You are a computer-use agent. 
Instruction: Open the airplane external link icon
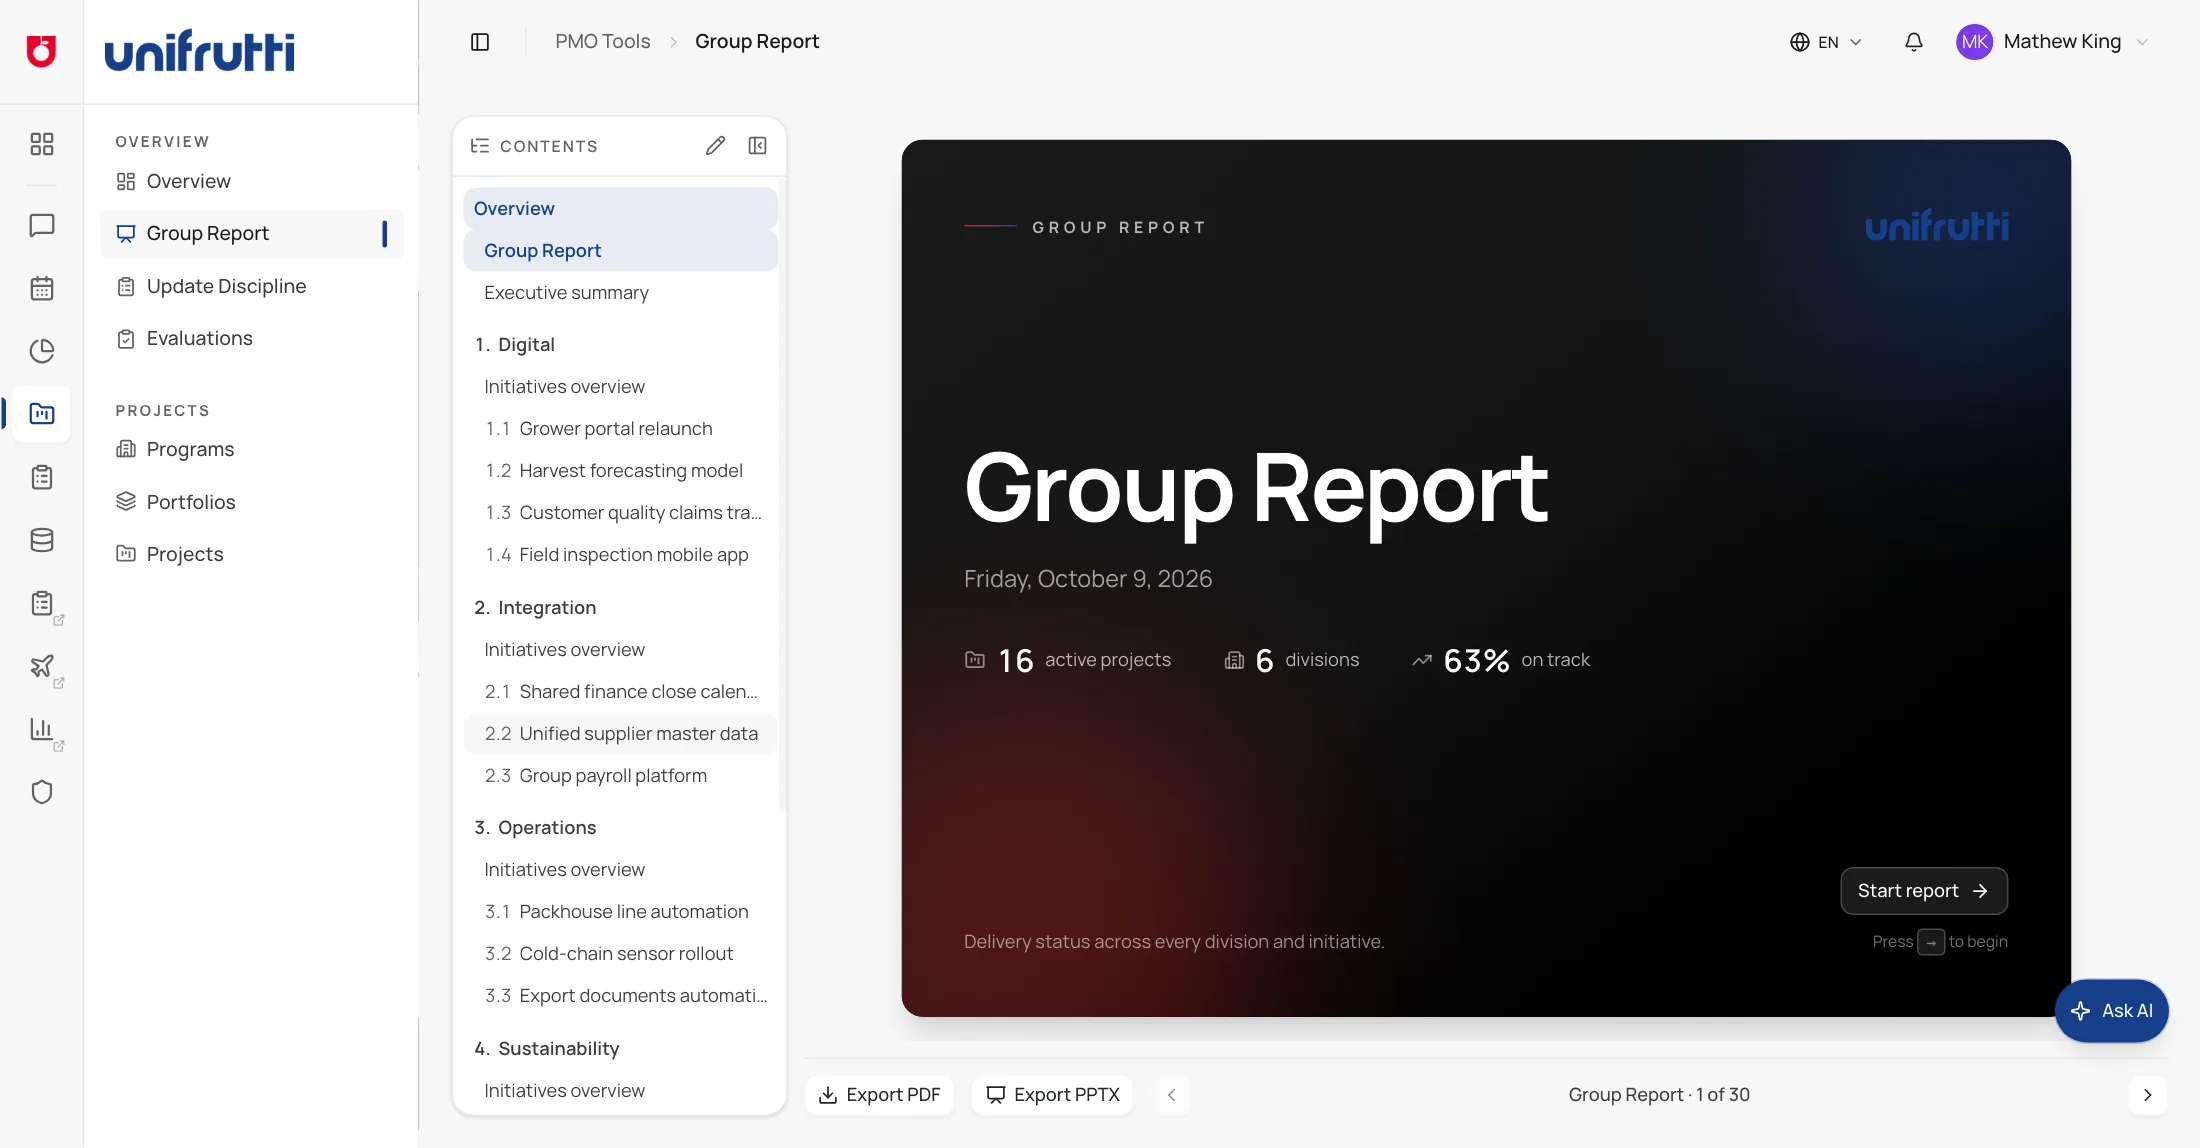tap(43, 666)
